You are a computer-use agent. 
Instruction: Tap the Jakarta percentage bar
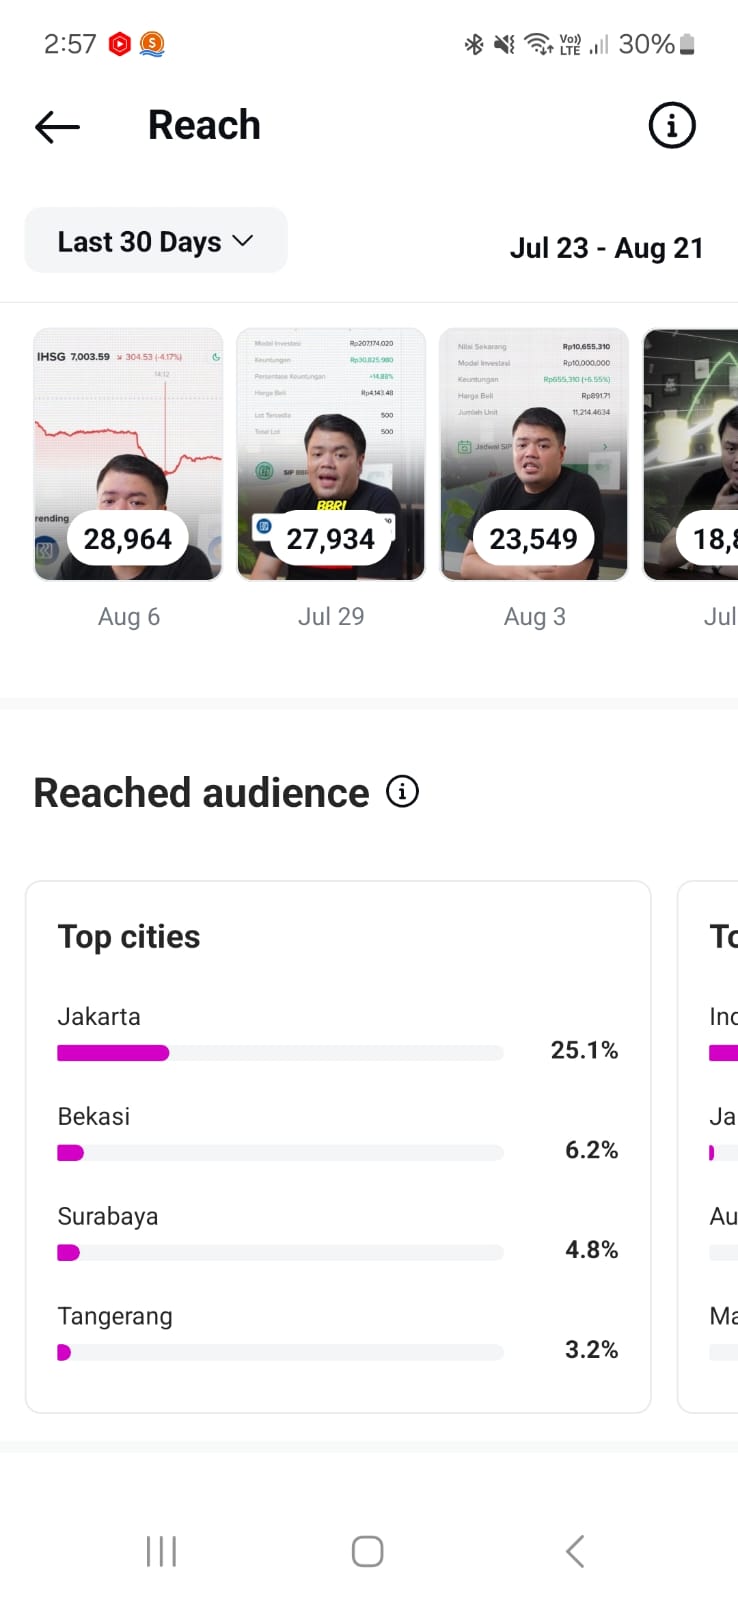(x=280, y=1052)
